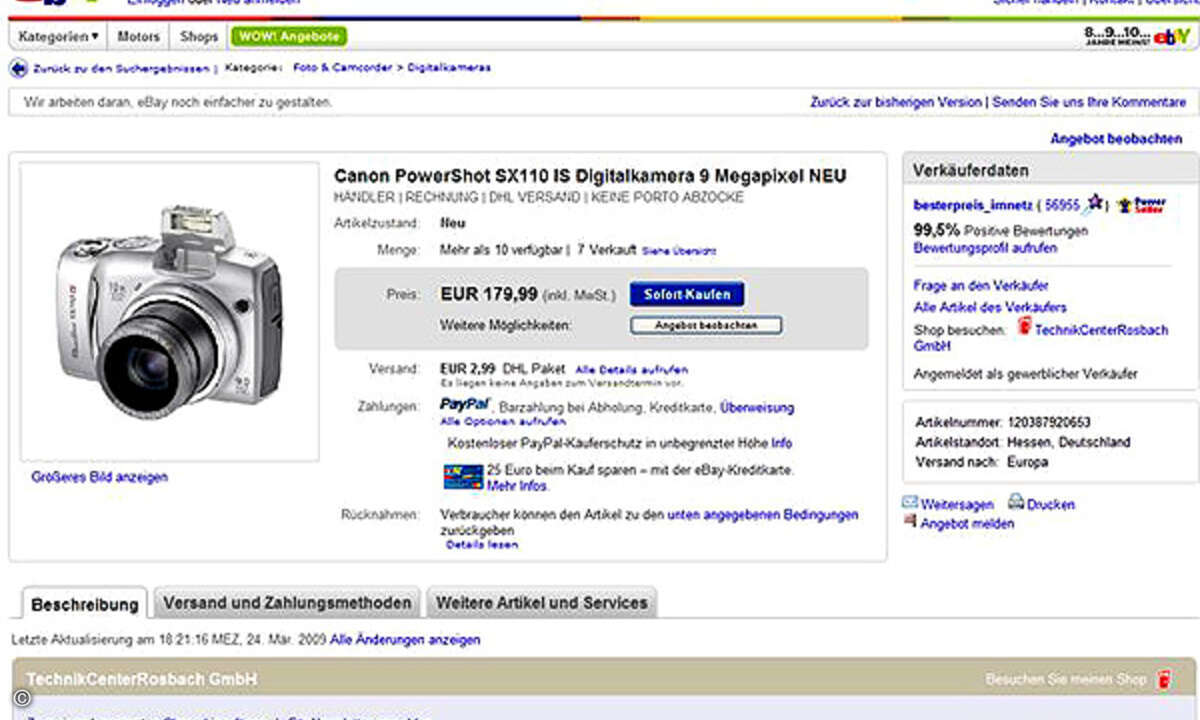Click the Drucken link
The width and height of the screenshot is (1200, 720).
[x=1051, y=505]
